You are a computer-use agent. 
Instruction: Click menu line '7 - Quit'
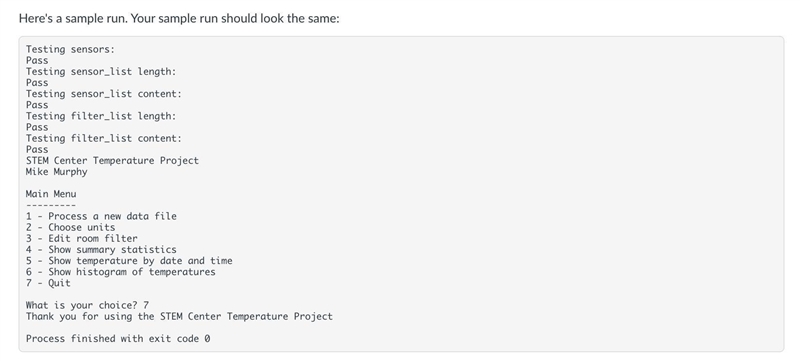pos(48,283)
